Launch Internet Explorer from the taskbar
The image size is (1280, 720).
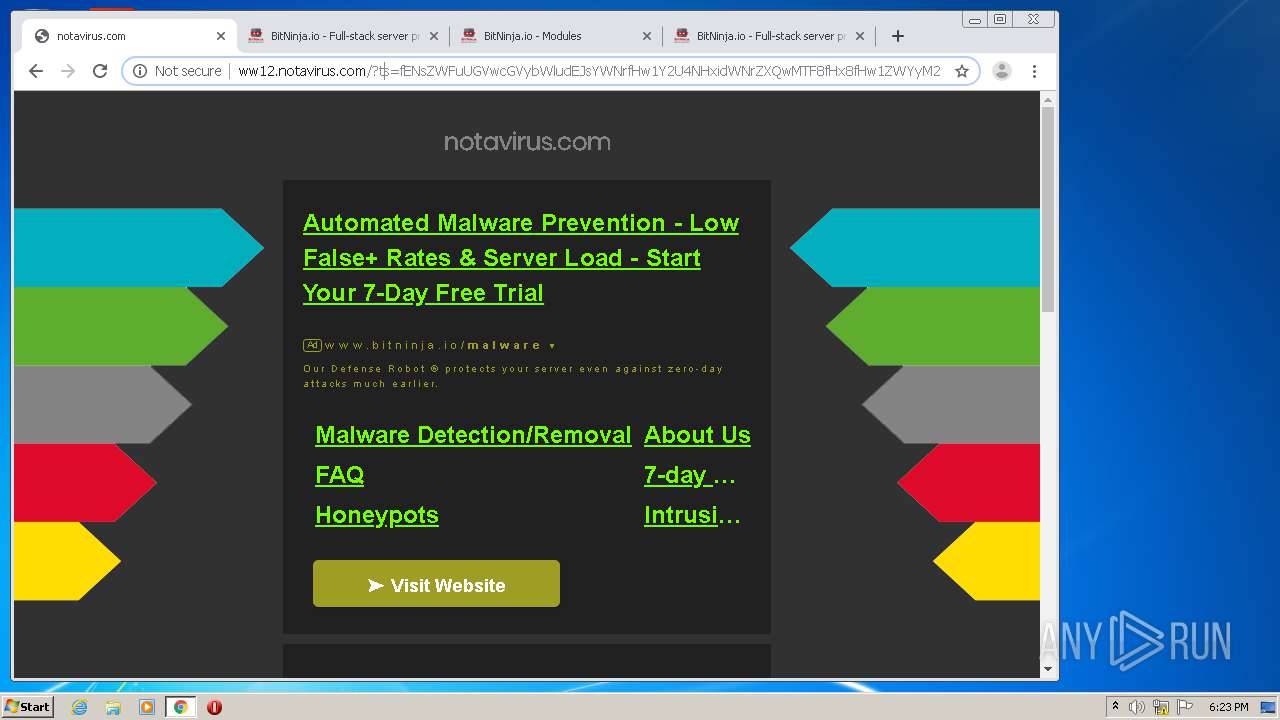tap(80, 707)
